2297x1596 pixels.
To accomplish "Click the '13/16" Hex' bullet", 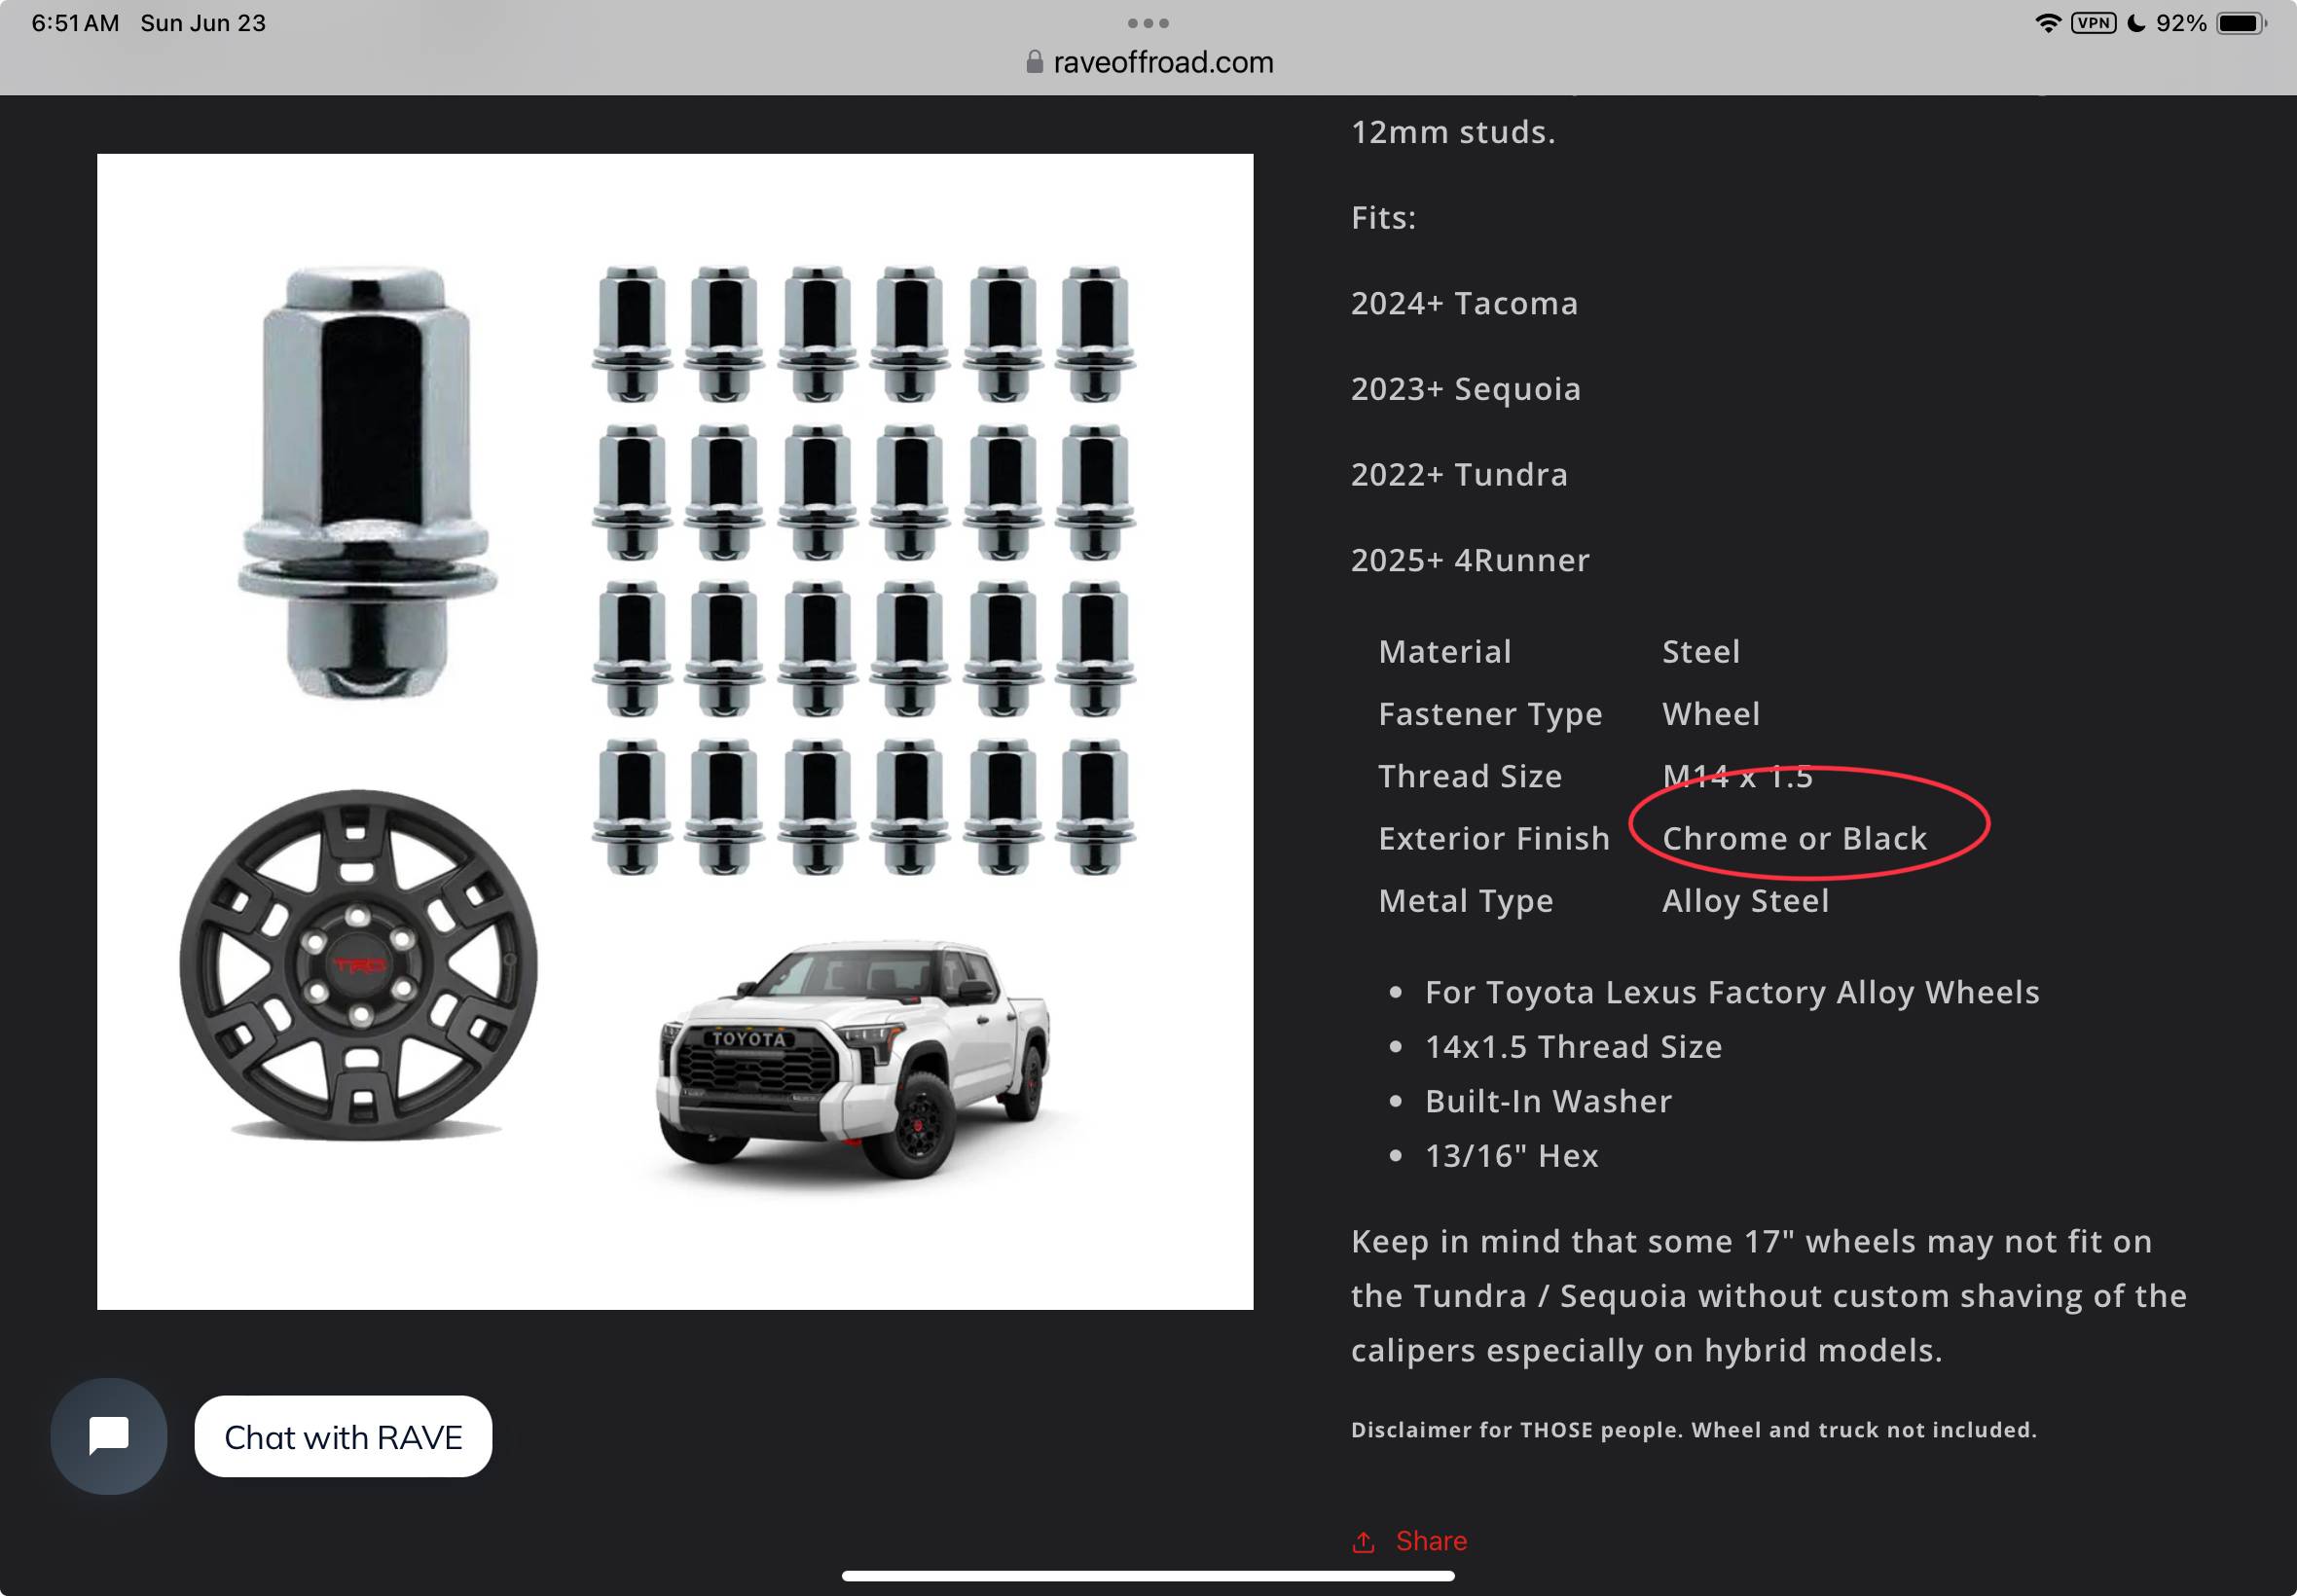I will 1511,1156.
